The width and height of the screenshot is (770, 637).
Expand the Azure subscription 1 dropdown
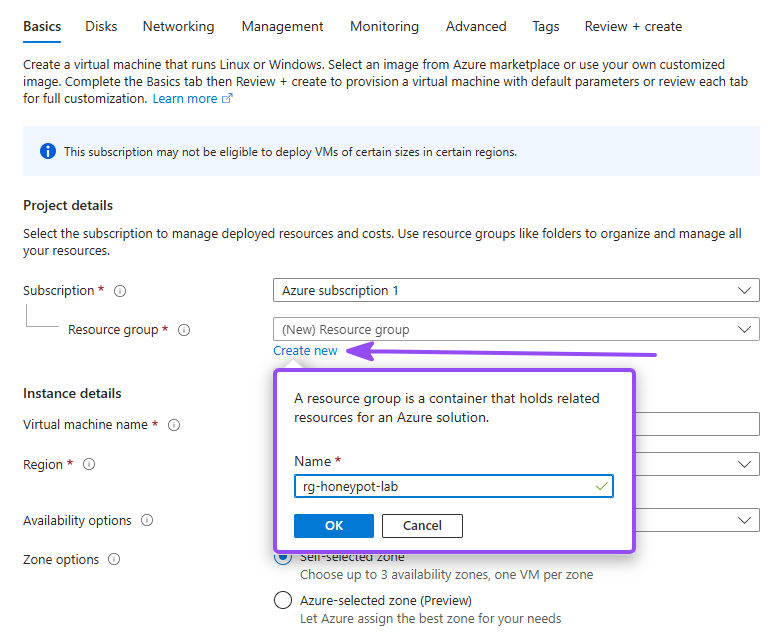[x=516, y=290]
